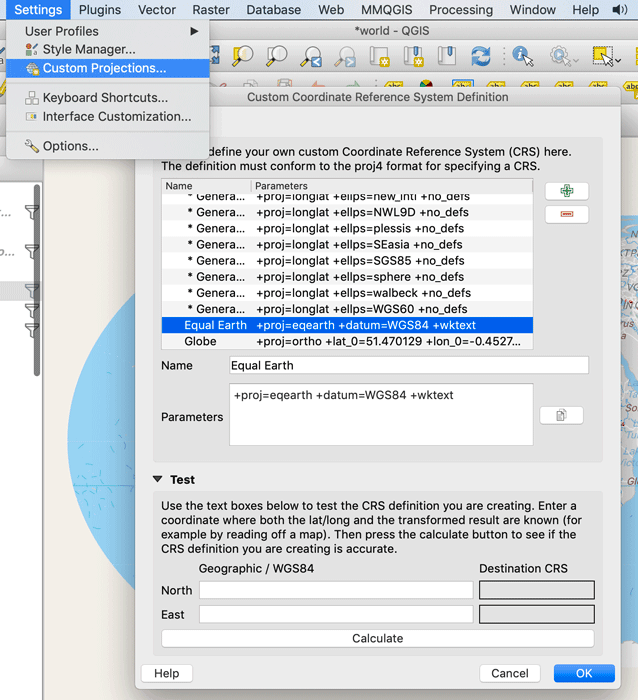This screenshot has width=638, height=700.
Task: Click the Run Feature Action gear icon
Action: coord(559,56)
